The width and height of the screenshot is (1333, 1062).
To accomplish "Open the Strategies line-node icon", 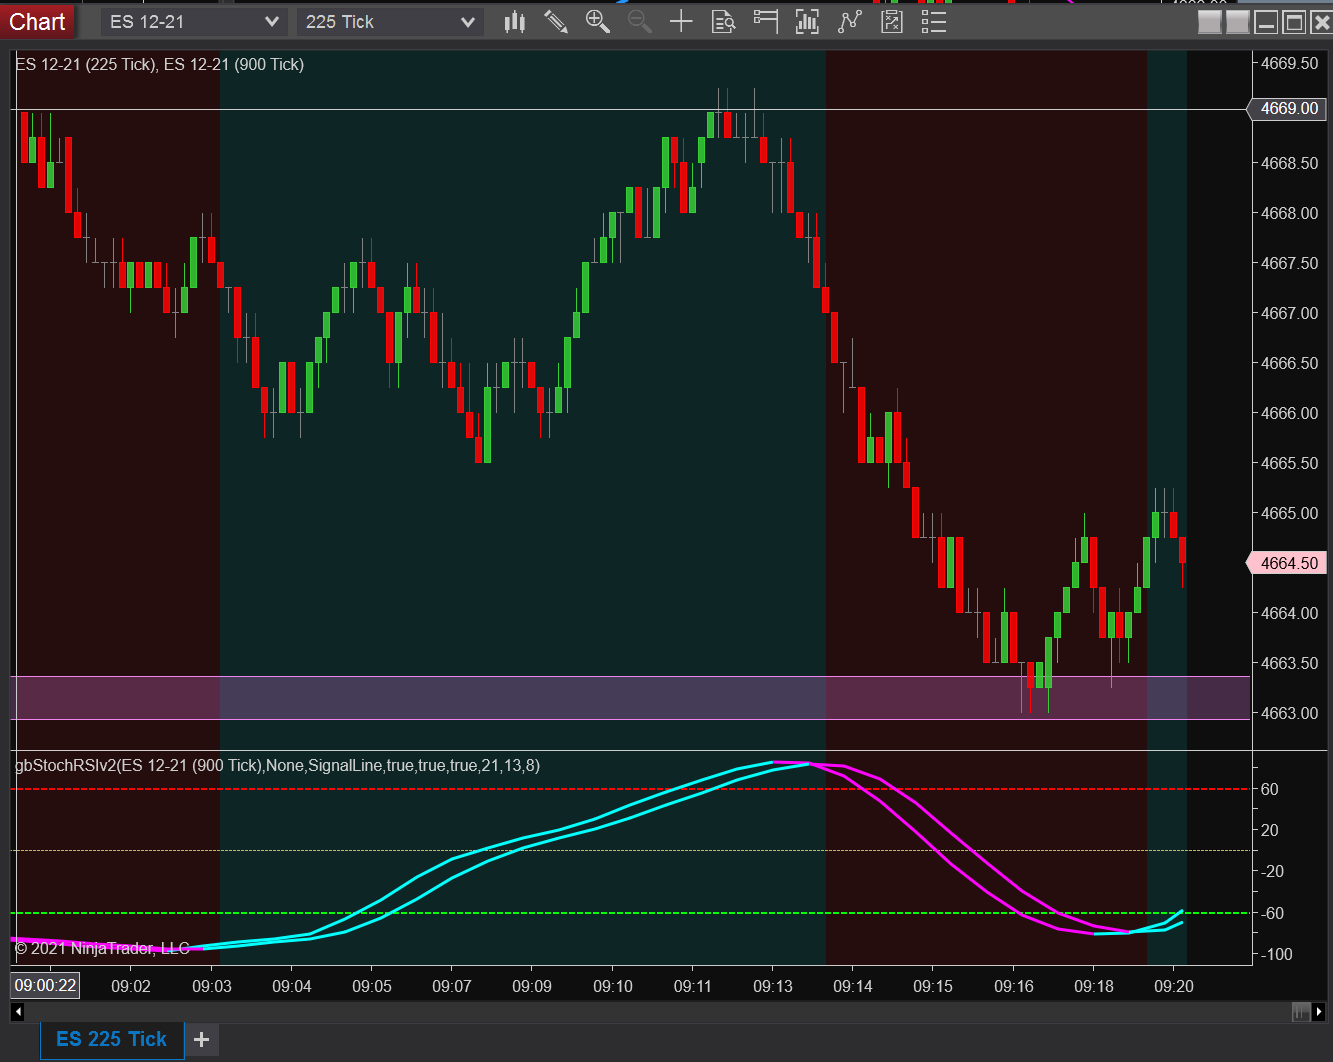I will pyautogui.click(x=849, y=21).
